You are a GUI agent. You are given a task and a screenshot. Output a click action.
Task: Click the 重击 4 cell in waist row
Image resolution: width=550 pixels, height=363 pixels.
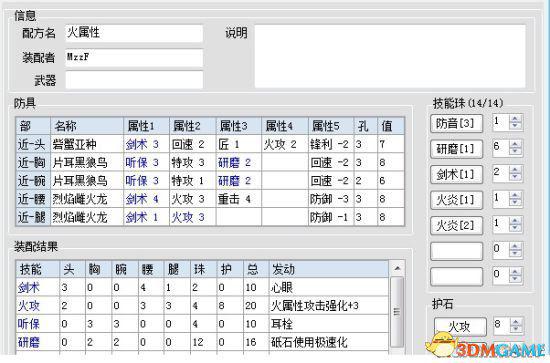pos(239,199)
